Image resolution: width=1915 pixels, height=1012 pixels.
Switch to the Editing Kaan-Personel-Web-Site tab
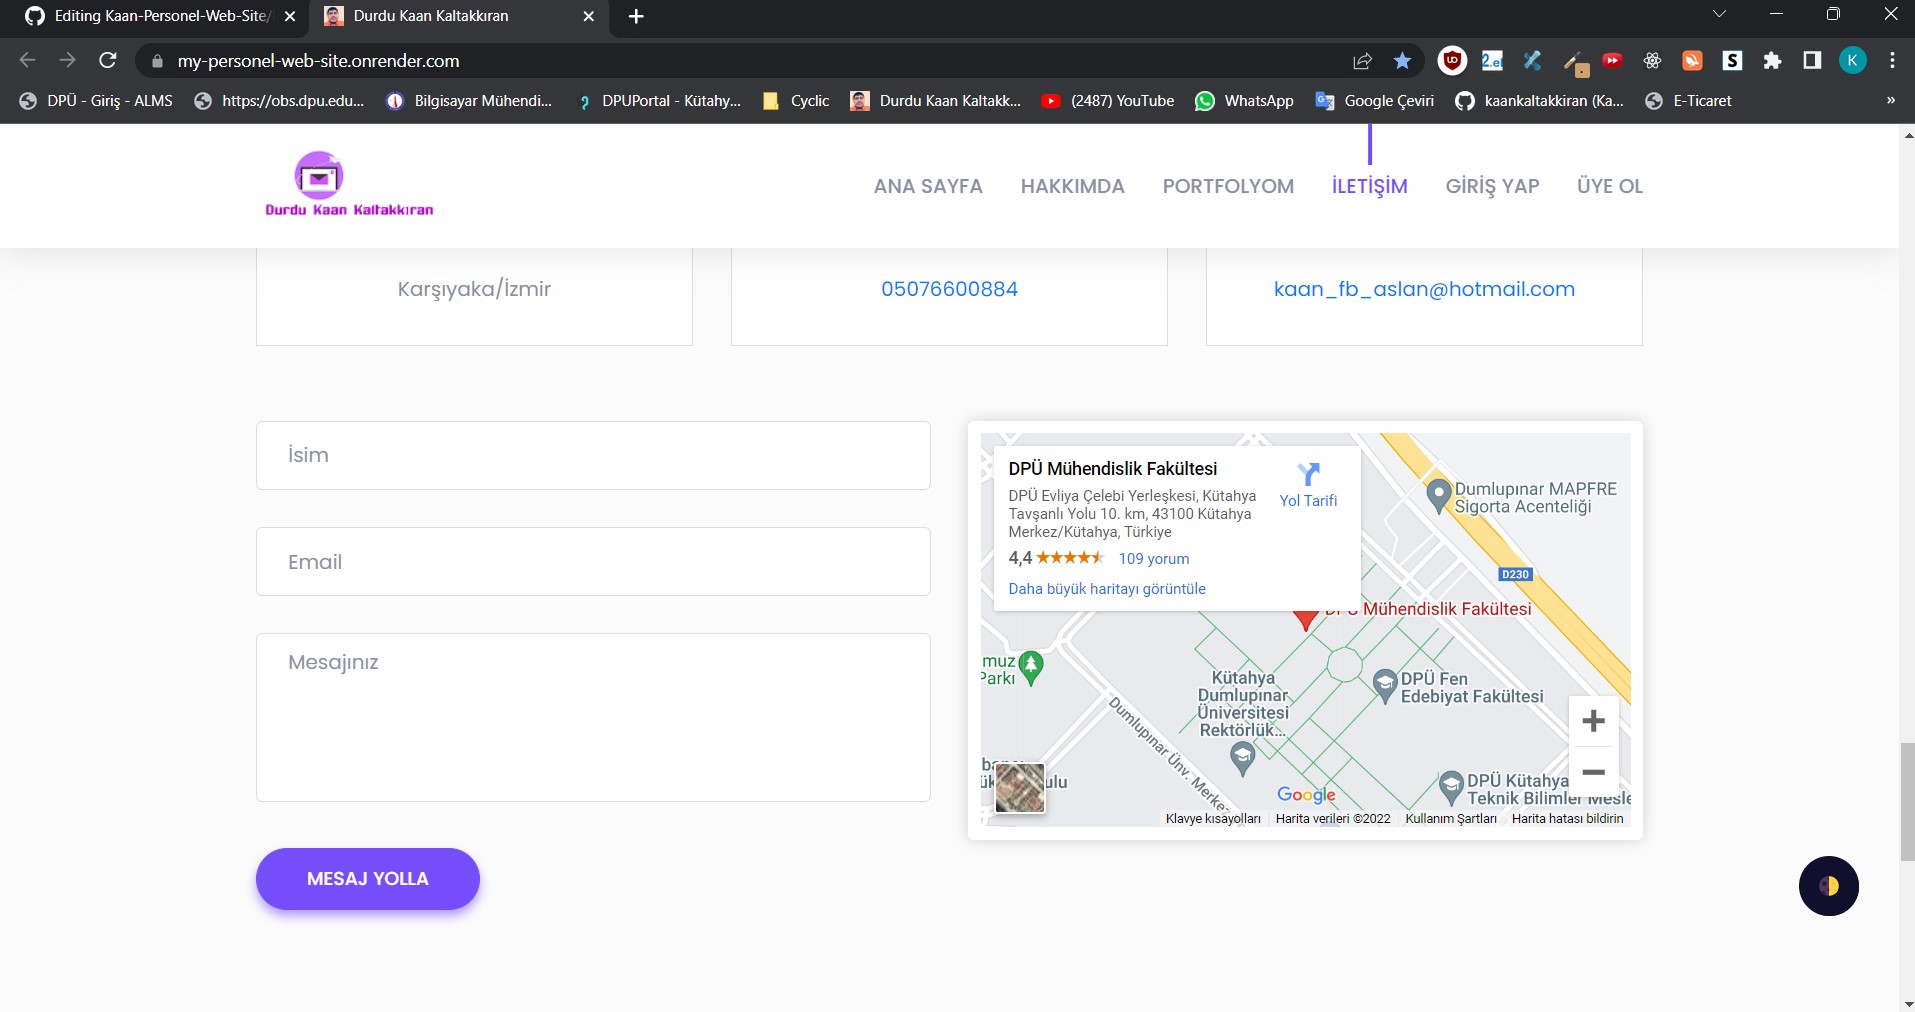155,16
